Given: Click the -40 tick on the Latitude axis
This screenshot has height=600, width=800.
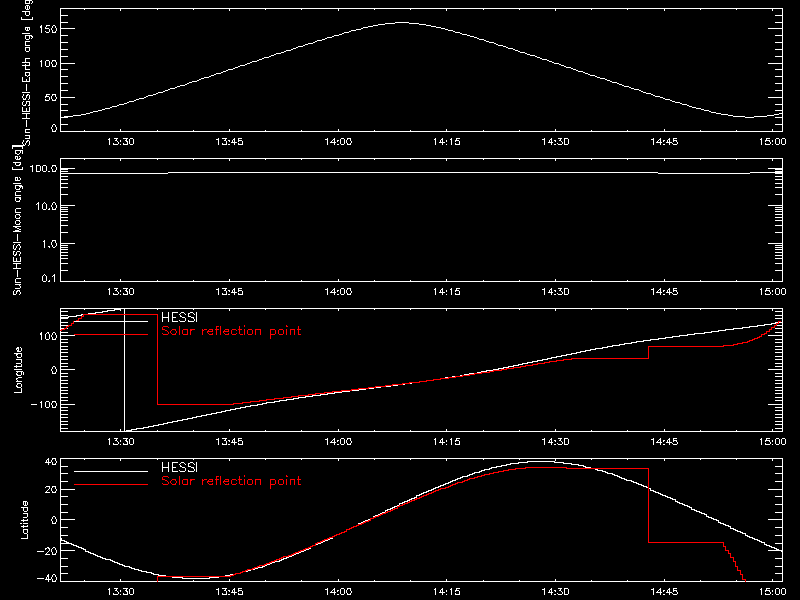Looking at the screenshot, I should [47, 578].
